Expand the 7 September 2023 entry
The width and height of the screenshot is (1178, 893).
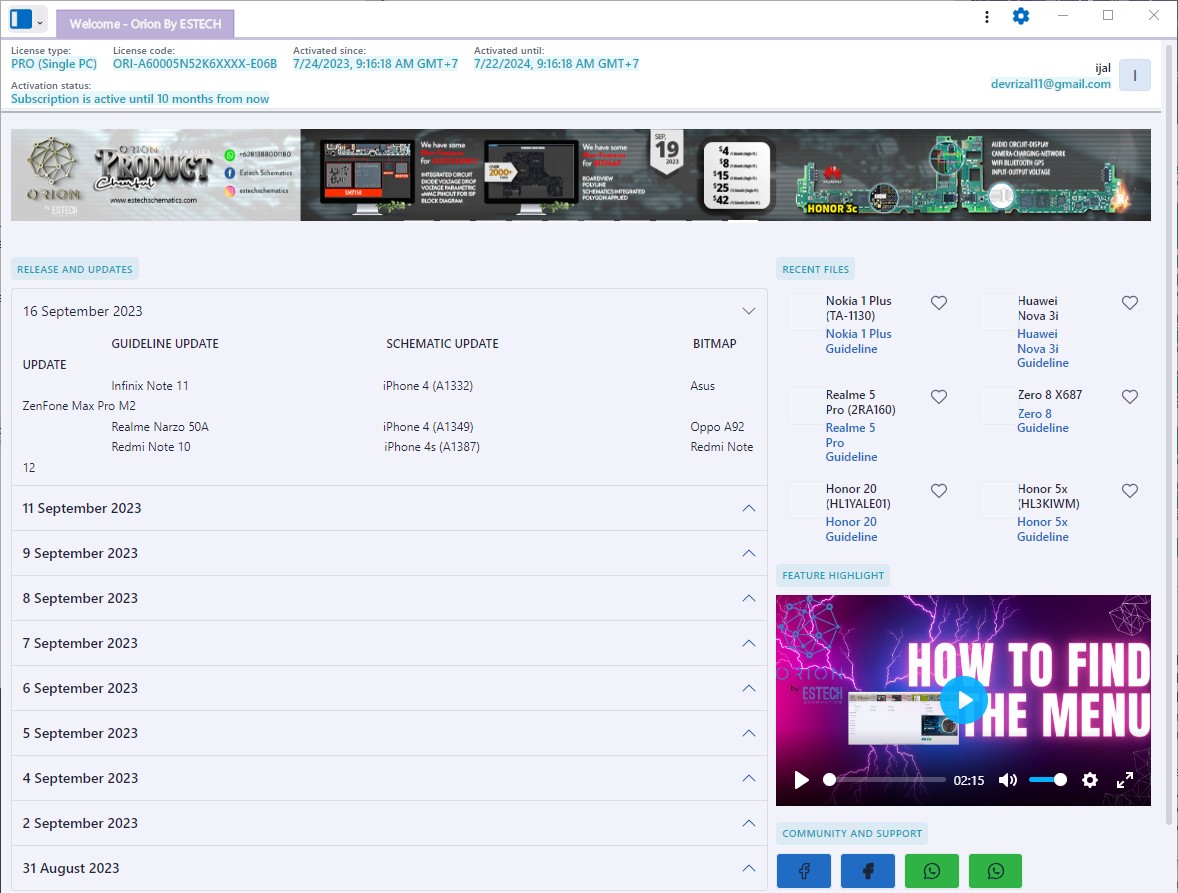coord(748,643)
